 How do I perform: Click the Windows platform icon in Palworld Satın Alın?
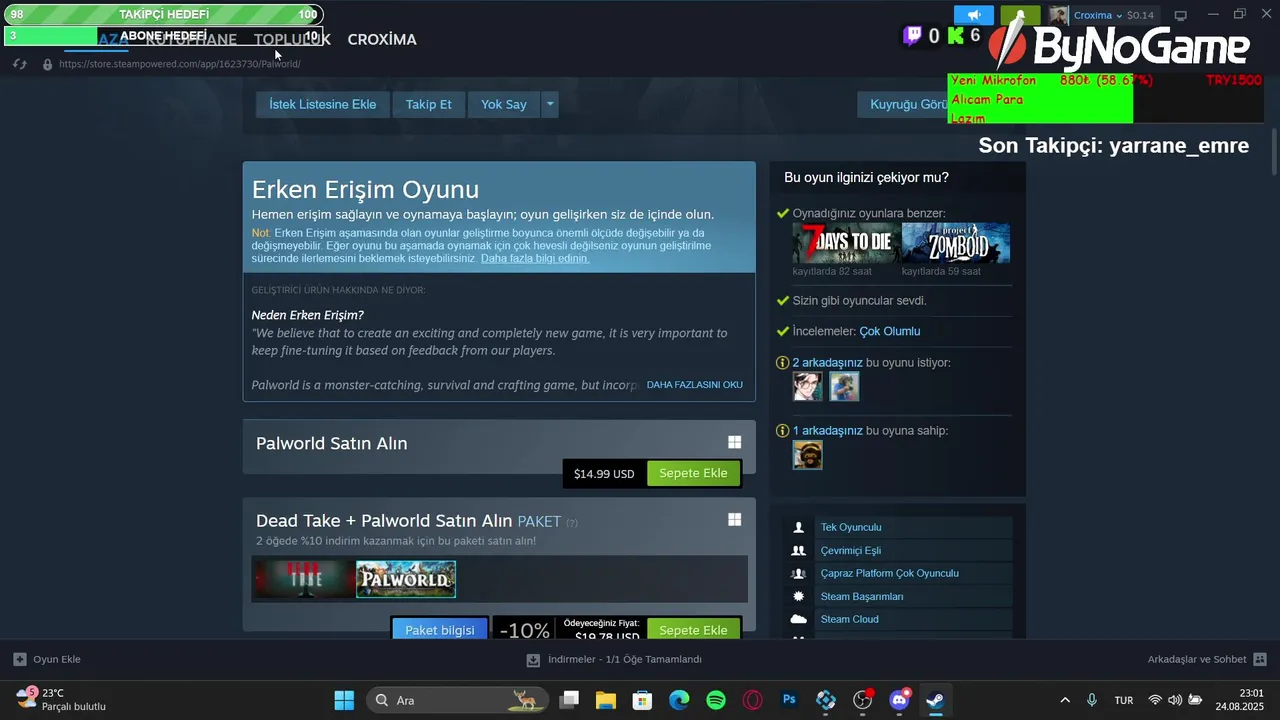(734, 442)
